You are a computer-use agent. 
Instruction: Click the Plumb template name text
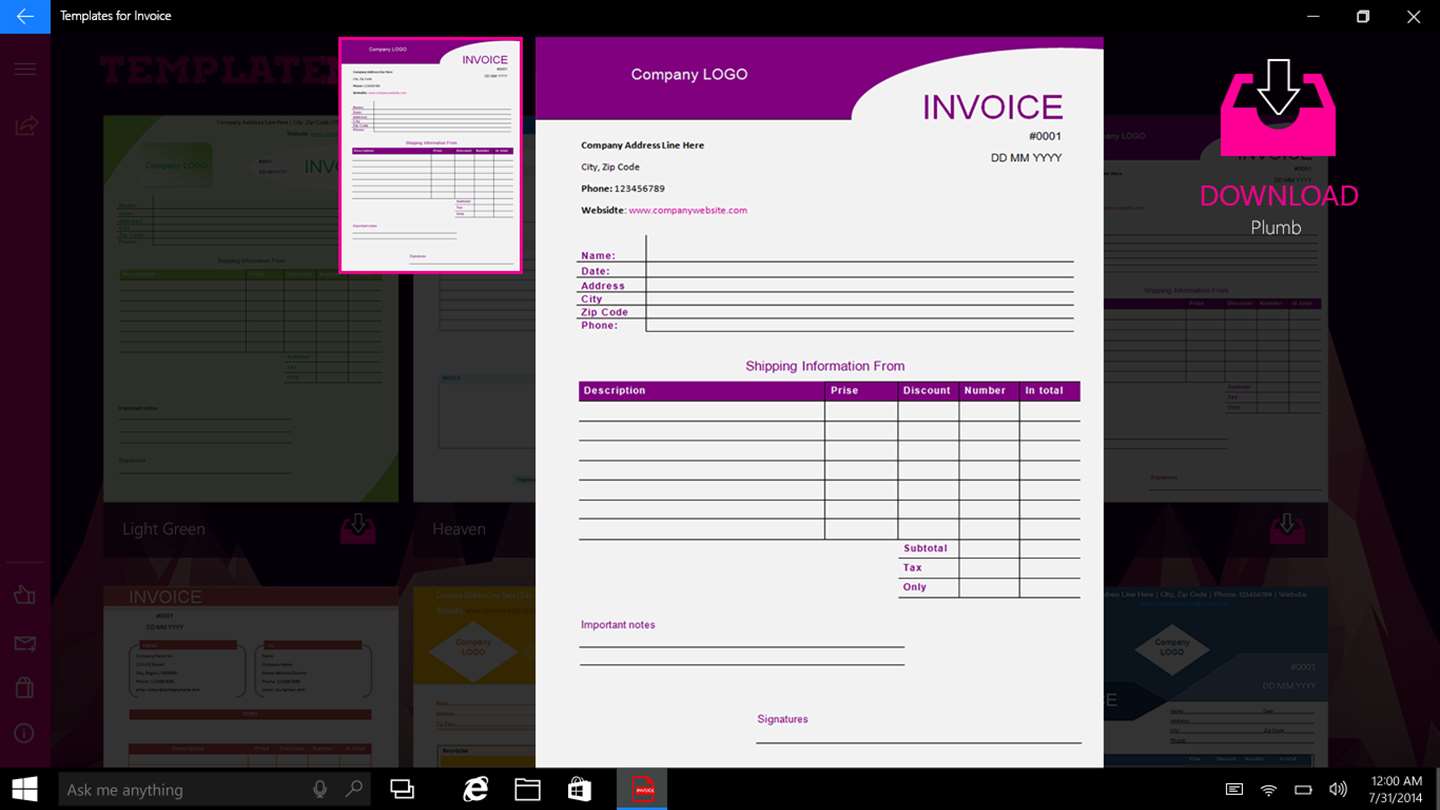pos(1276,227)
